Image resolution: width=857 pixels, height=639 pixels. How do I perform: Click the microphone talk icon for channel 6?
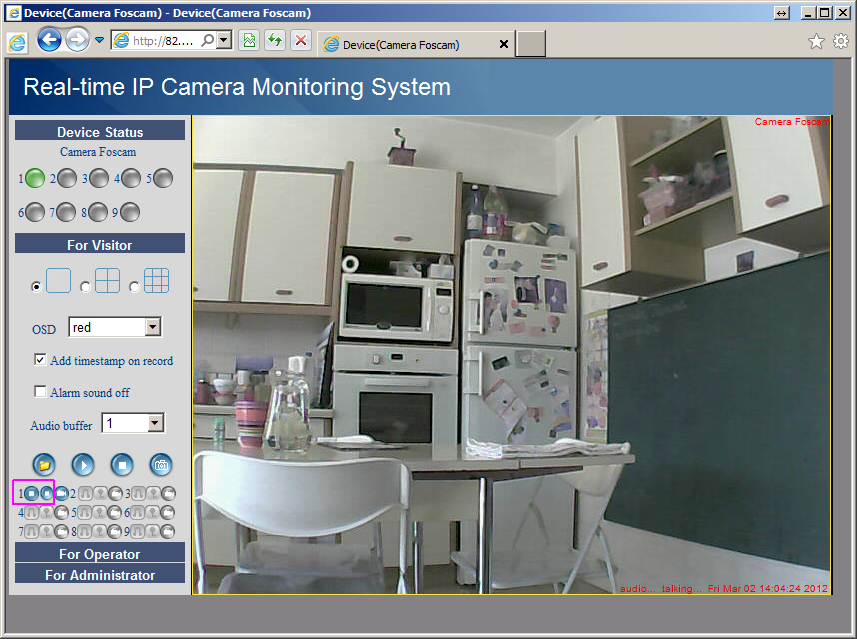point(153,512)
